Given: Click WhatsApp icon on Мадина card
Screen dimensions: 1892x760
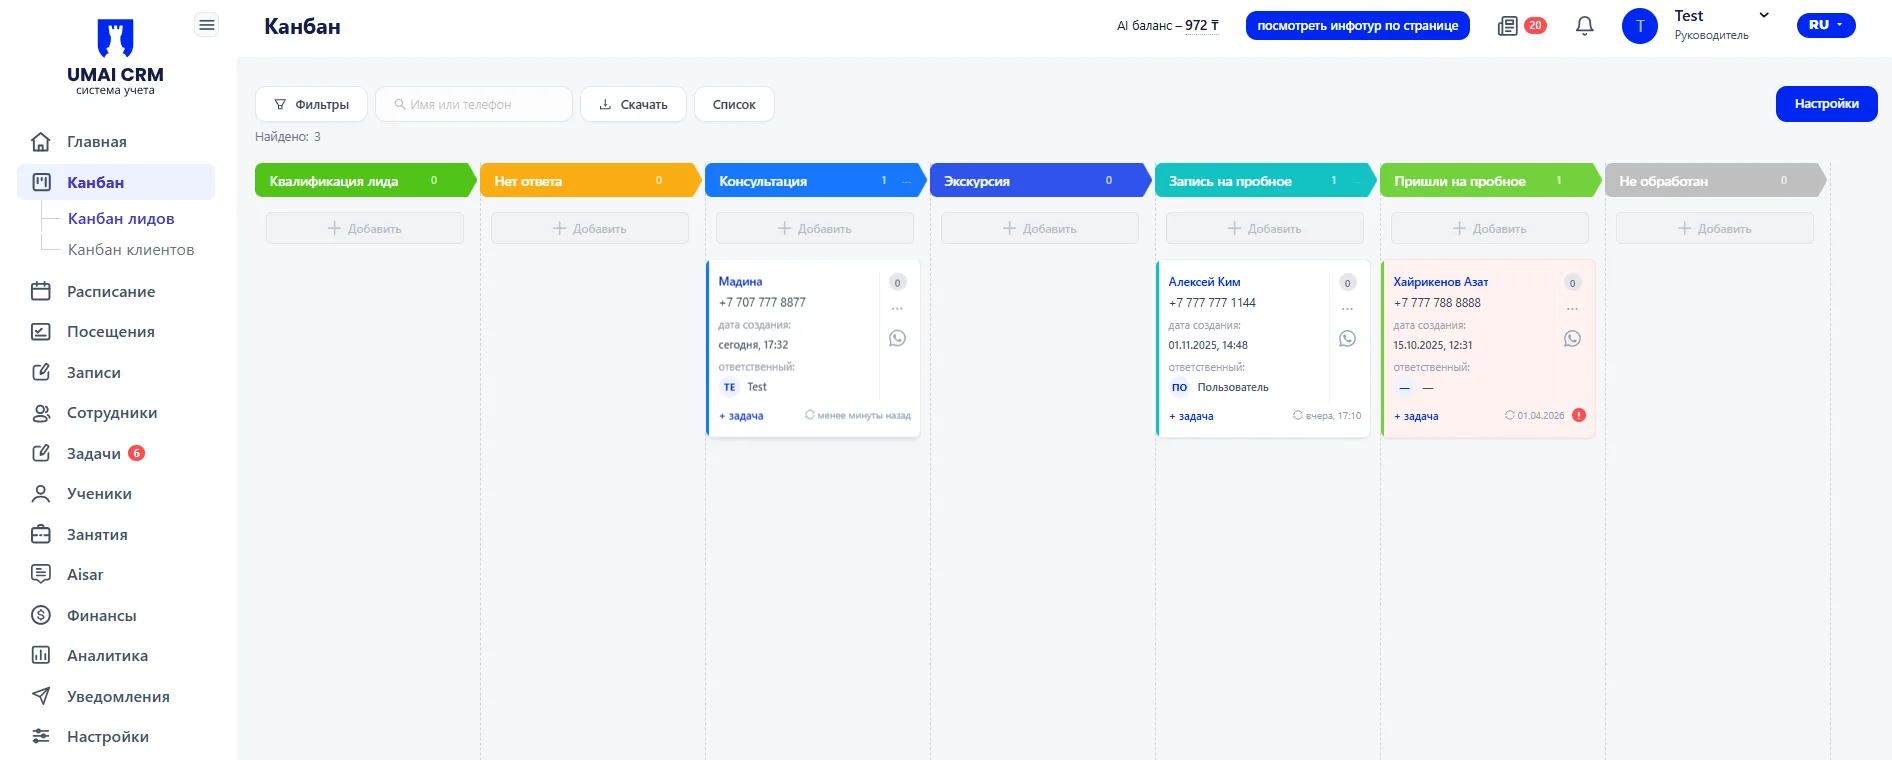Looking at the screenshot, I should pyautogui.click(x=897, y=339).
